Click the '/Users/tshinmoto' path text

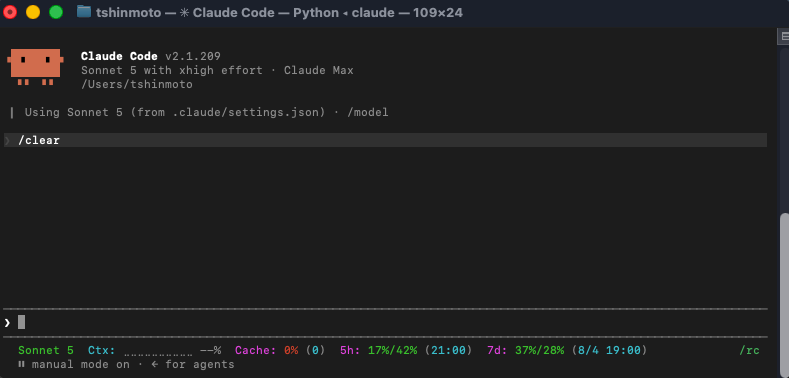(x=137, y=85)
